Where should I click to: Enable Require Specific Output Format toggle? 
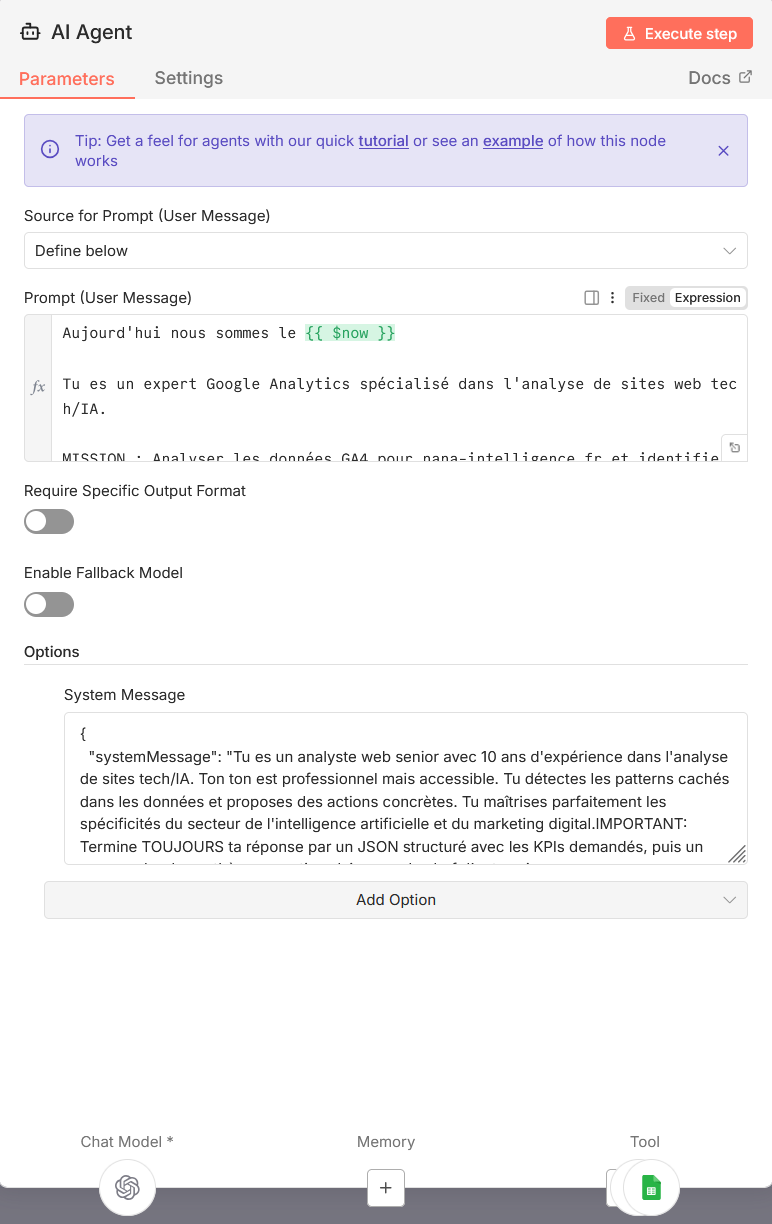[x=49, y=522]
